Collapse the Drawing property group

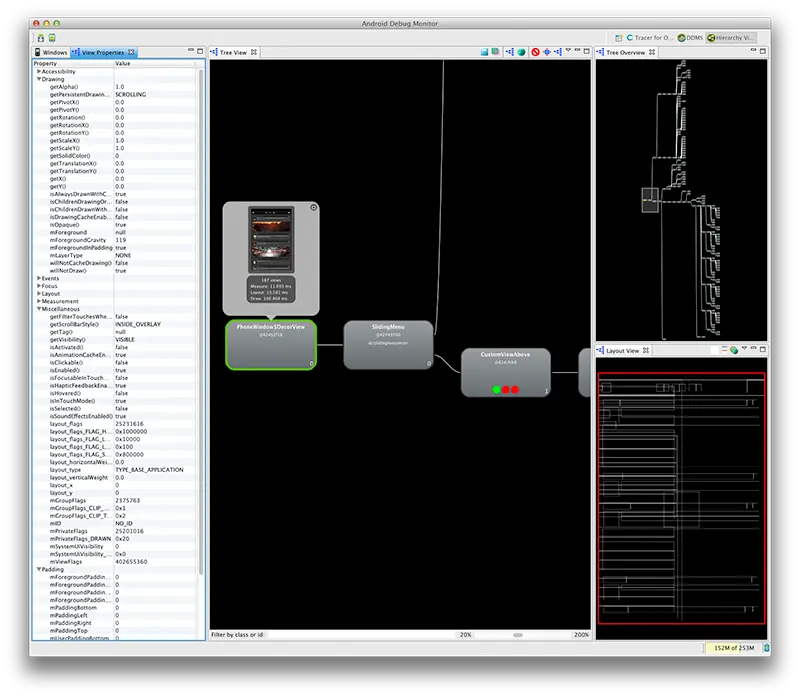39,79
